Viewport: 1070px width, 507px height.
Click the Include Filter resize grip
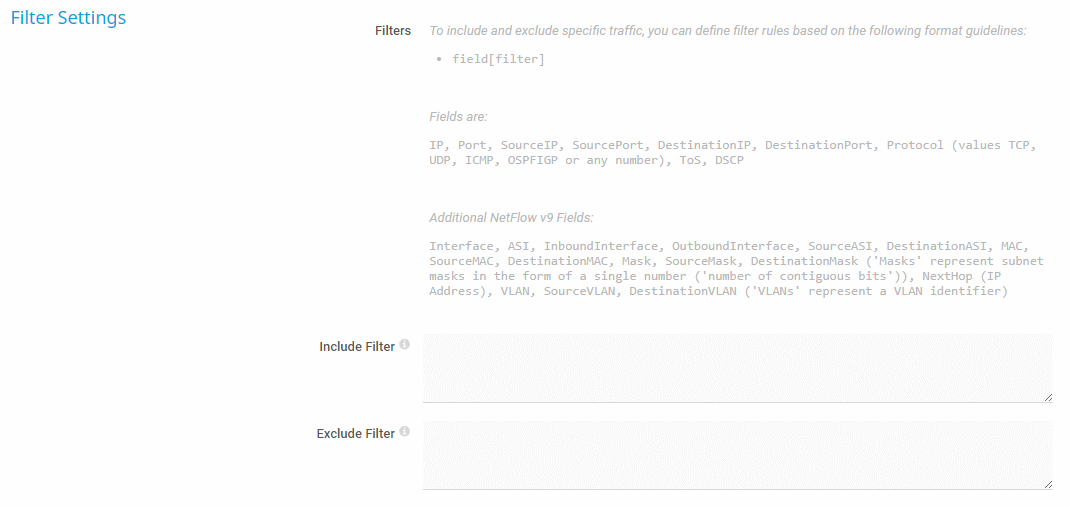click(x=1047, y=397)
